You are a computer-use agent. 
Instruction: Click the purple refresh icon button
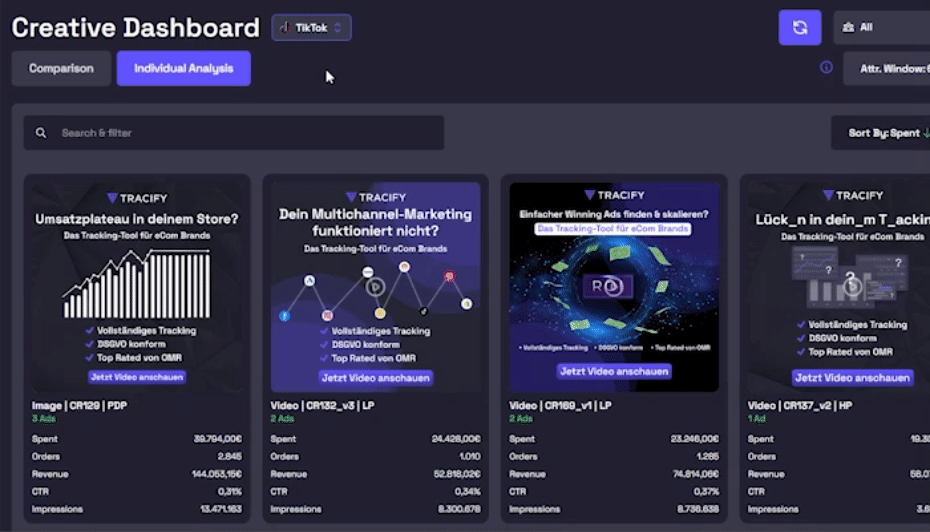click(800, 27)
